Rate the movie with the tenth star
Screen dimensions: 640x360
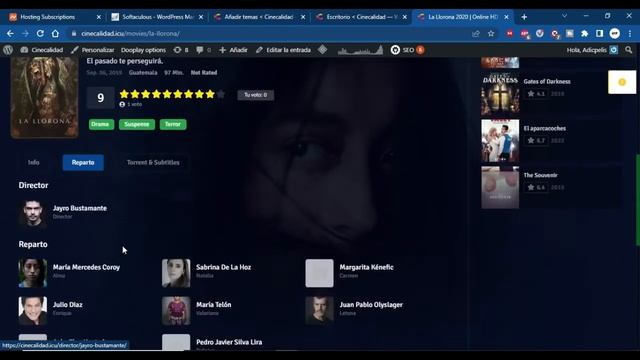coord(221,94)
